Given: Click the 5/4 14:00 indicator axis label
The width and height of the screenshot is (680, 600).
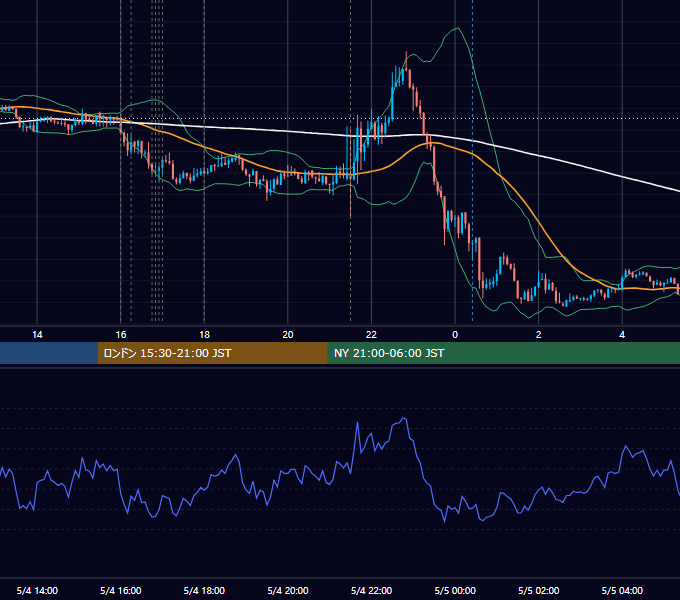Looking at the screenshot, I should [37, 590].
